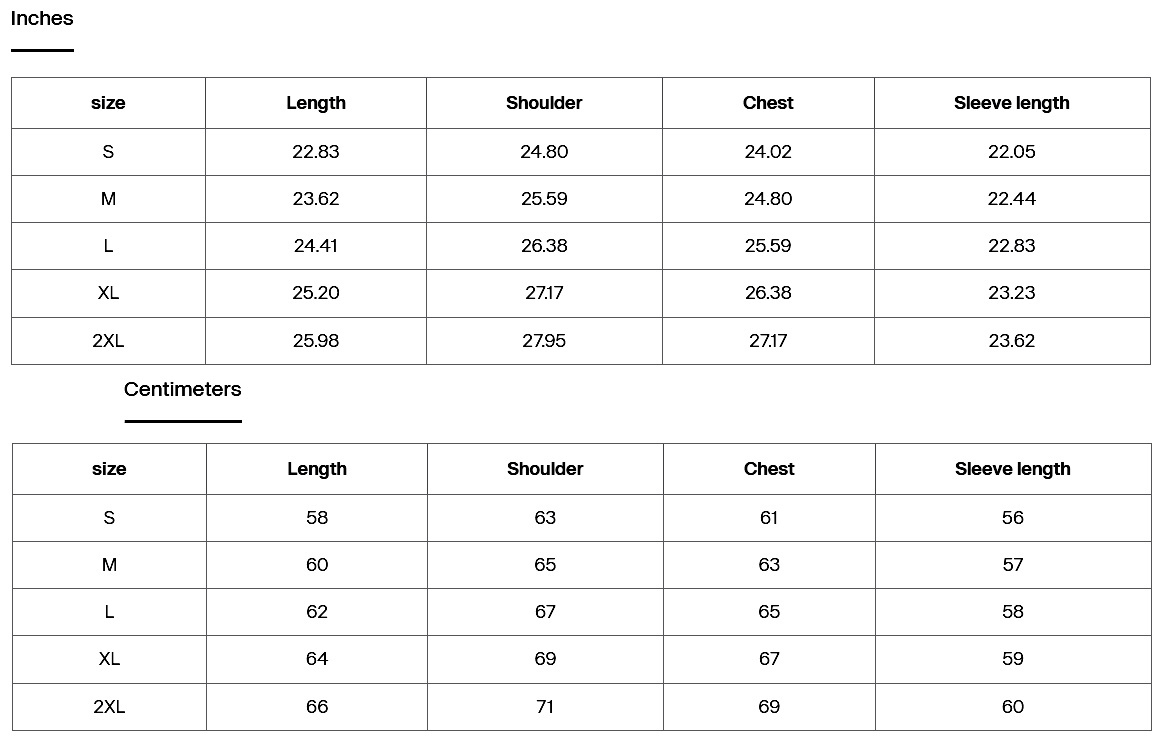Viewport: 1168px width, 738px height.
Task: Click Sleeve length header in inches table
Action: tap(1012, 103)
